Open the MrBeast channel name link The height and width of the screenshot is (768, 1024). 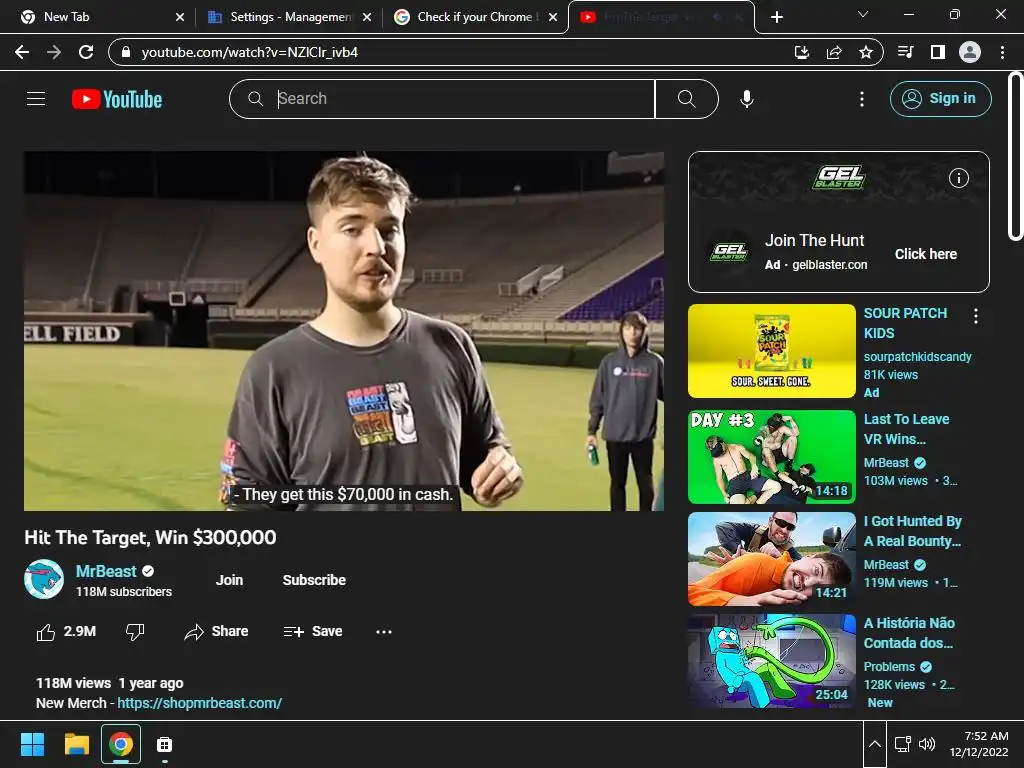106,571
